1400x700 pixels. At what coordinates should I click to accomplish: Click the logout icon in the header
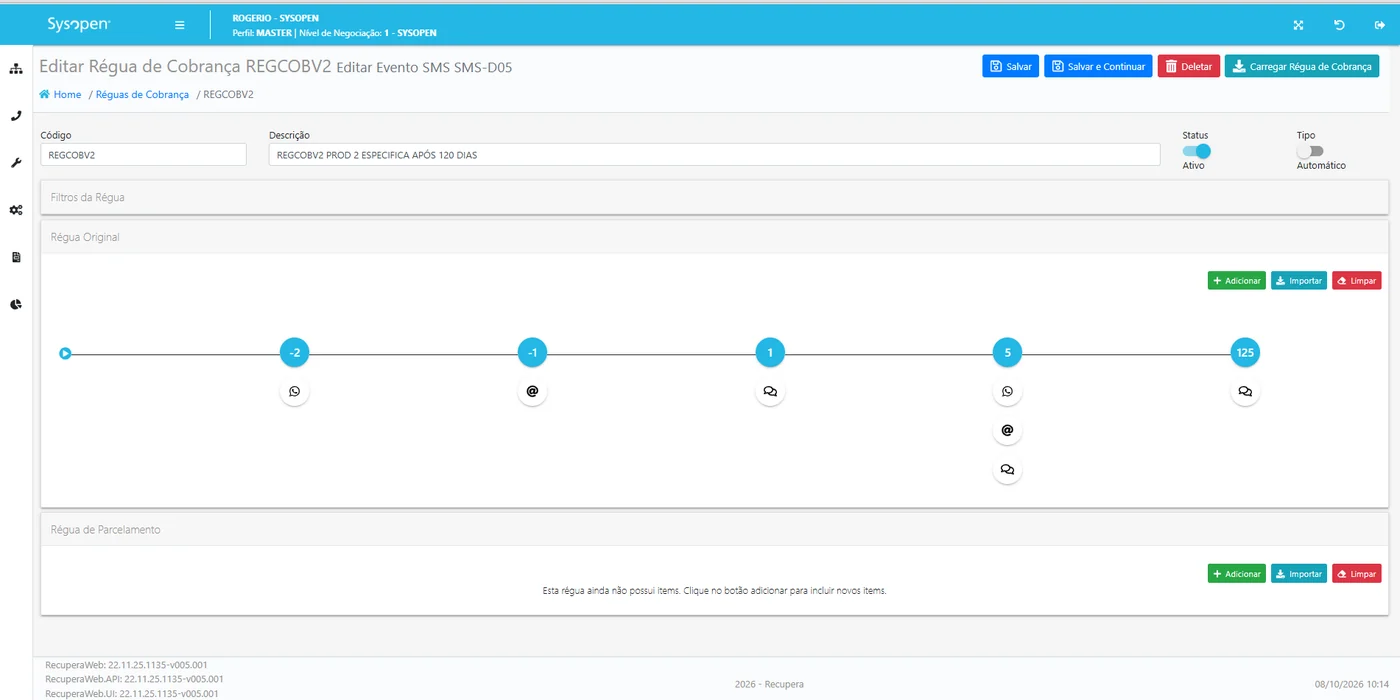(1380, 25)
